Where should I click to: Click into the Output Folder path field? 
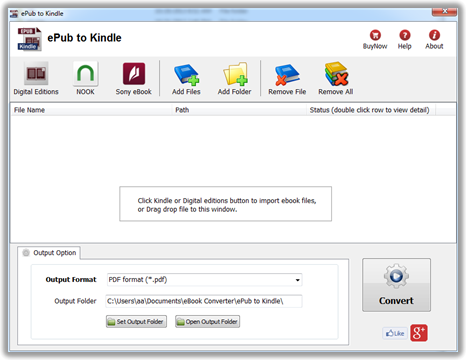(x=204, y=301)
